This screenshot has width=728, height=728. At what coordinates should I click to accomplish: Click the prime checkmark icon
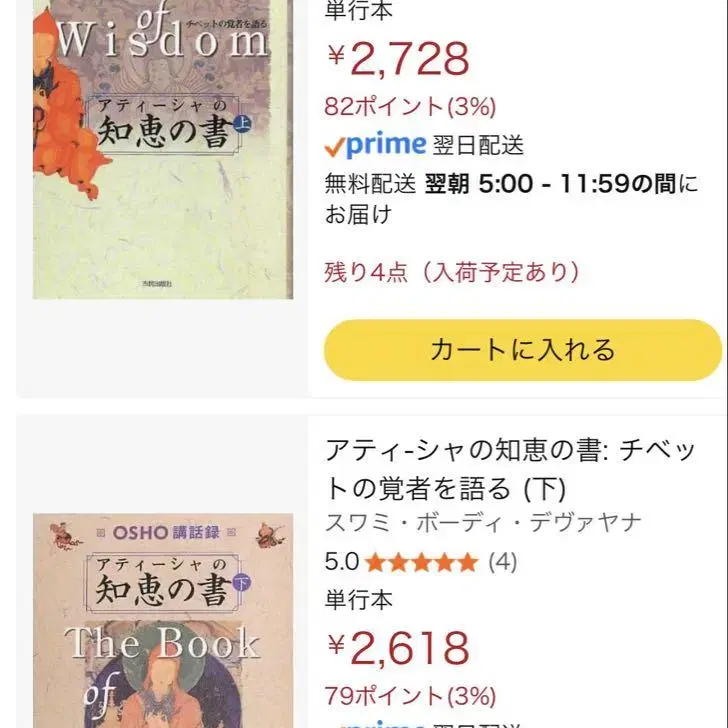click(334, 147)
